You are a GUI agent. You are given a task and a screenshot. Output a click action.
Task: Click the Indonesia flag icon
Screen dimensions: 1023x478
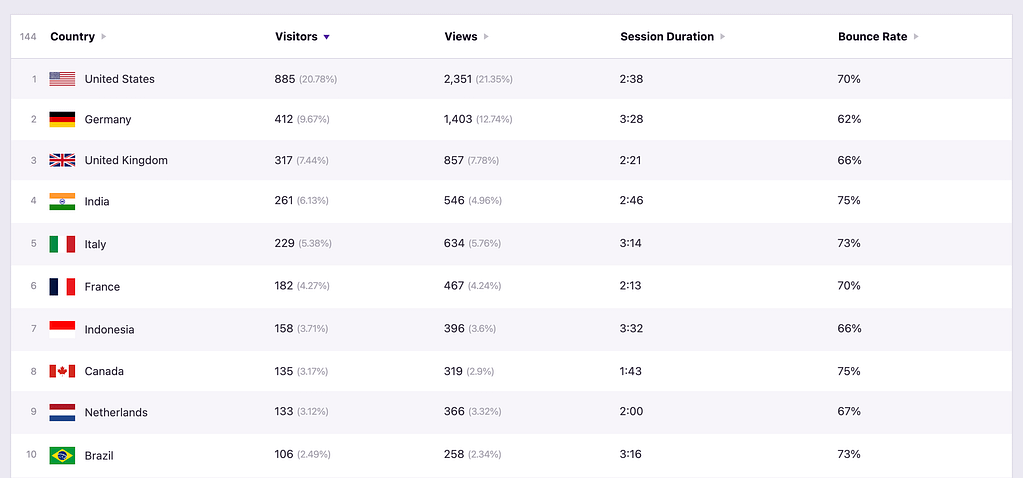pos(62,329)
